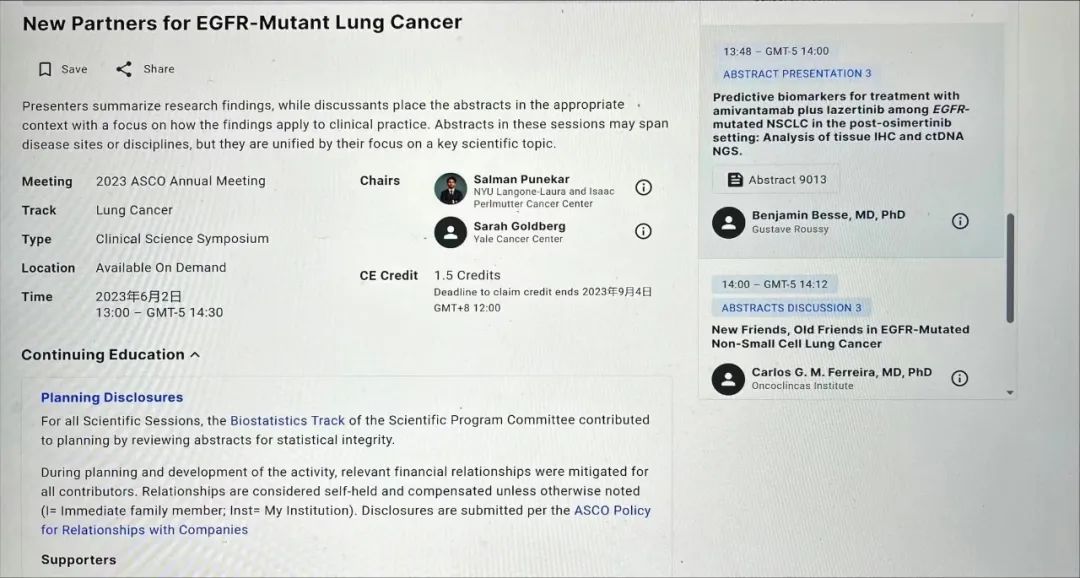Viewport: 1080px width, 578px height.
Task: Click Carlos Ferreira's avatar icon
Action: click(728, 379)
